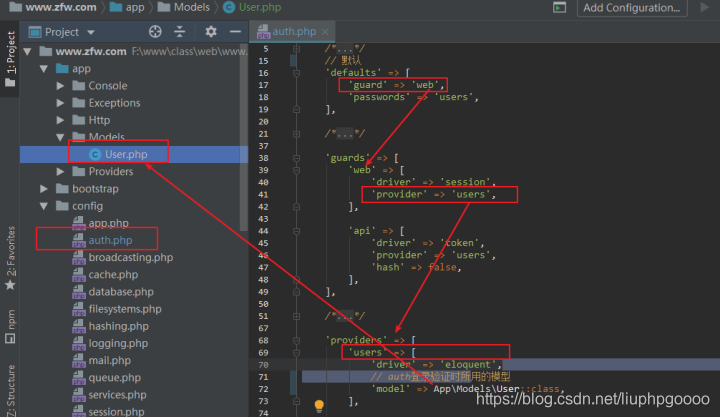
Task: Expand the Http folder arrow
Action: 60,120
